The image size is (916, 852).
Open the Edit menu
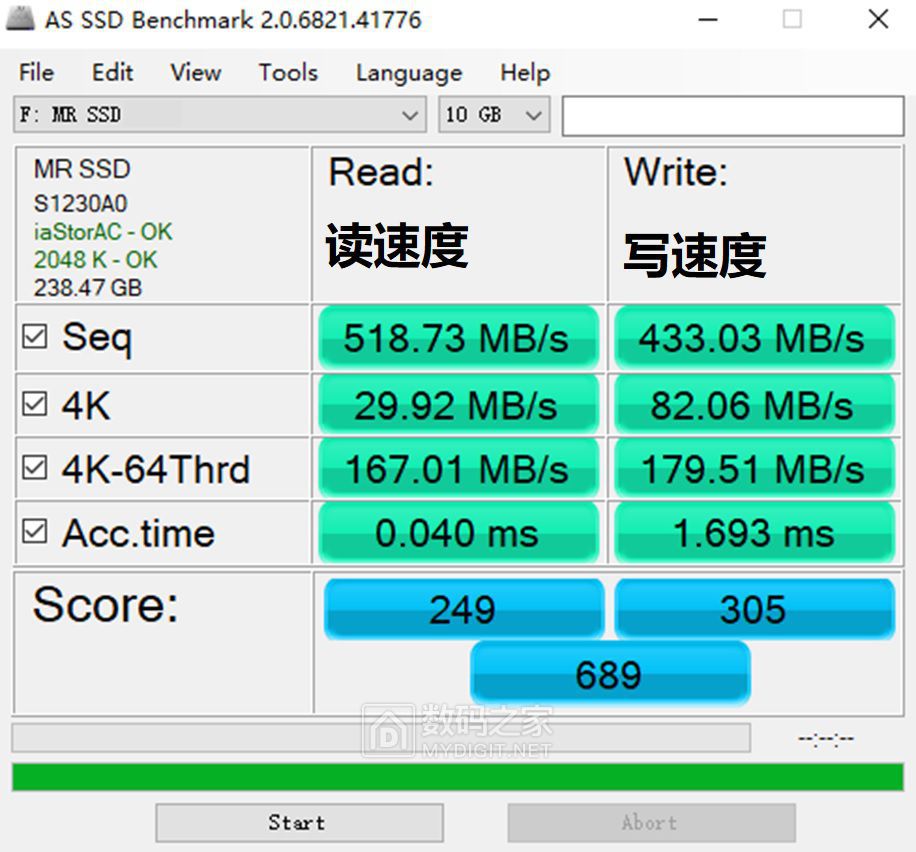point(113,72)
